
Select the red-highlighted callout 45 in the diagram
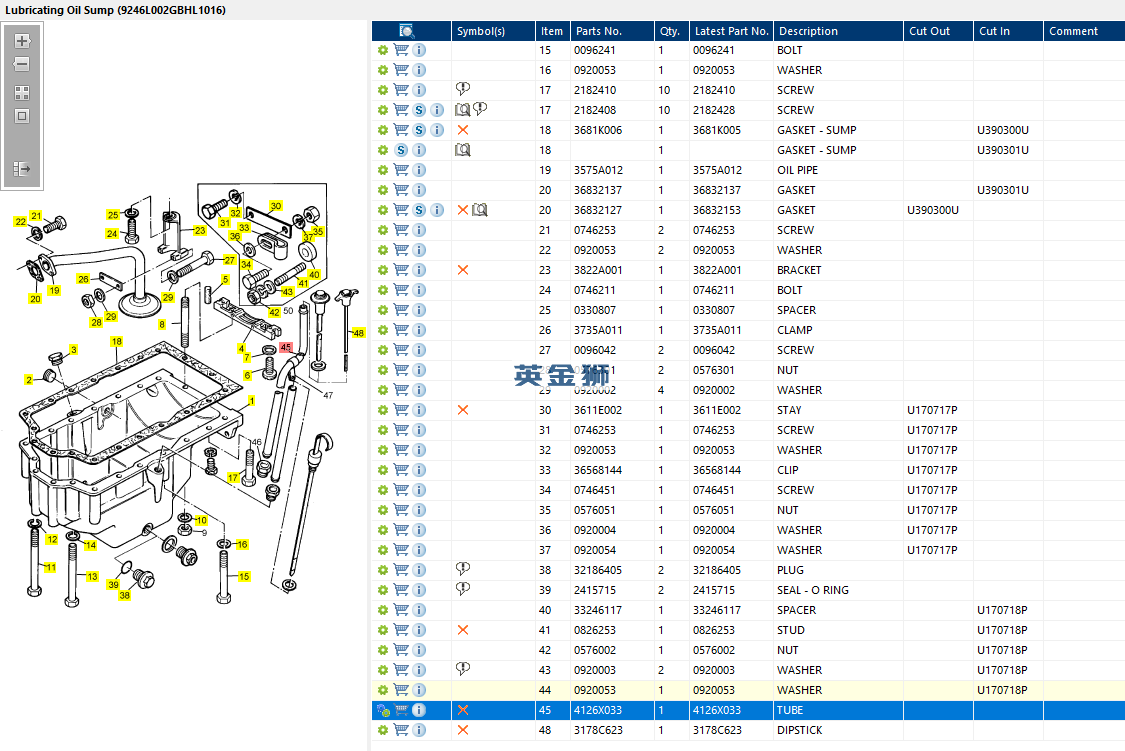286,347
